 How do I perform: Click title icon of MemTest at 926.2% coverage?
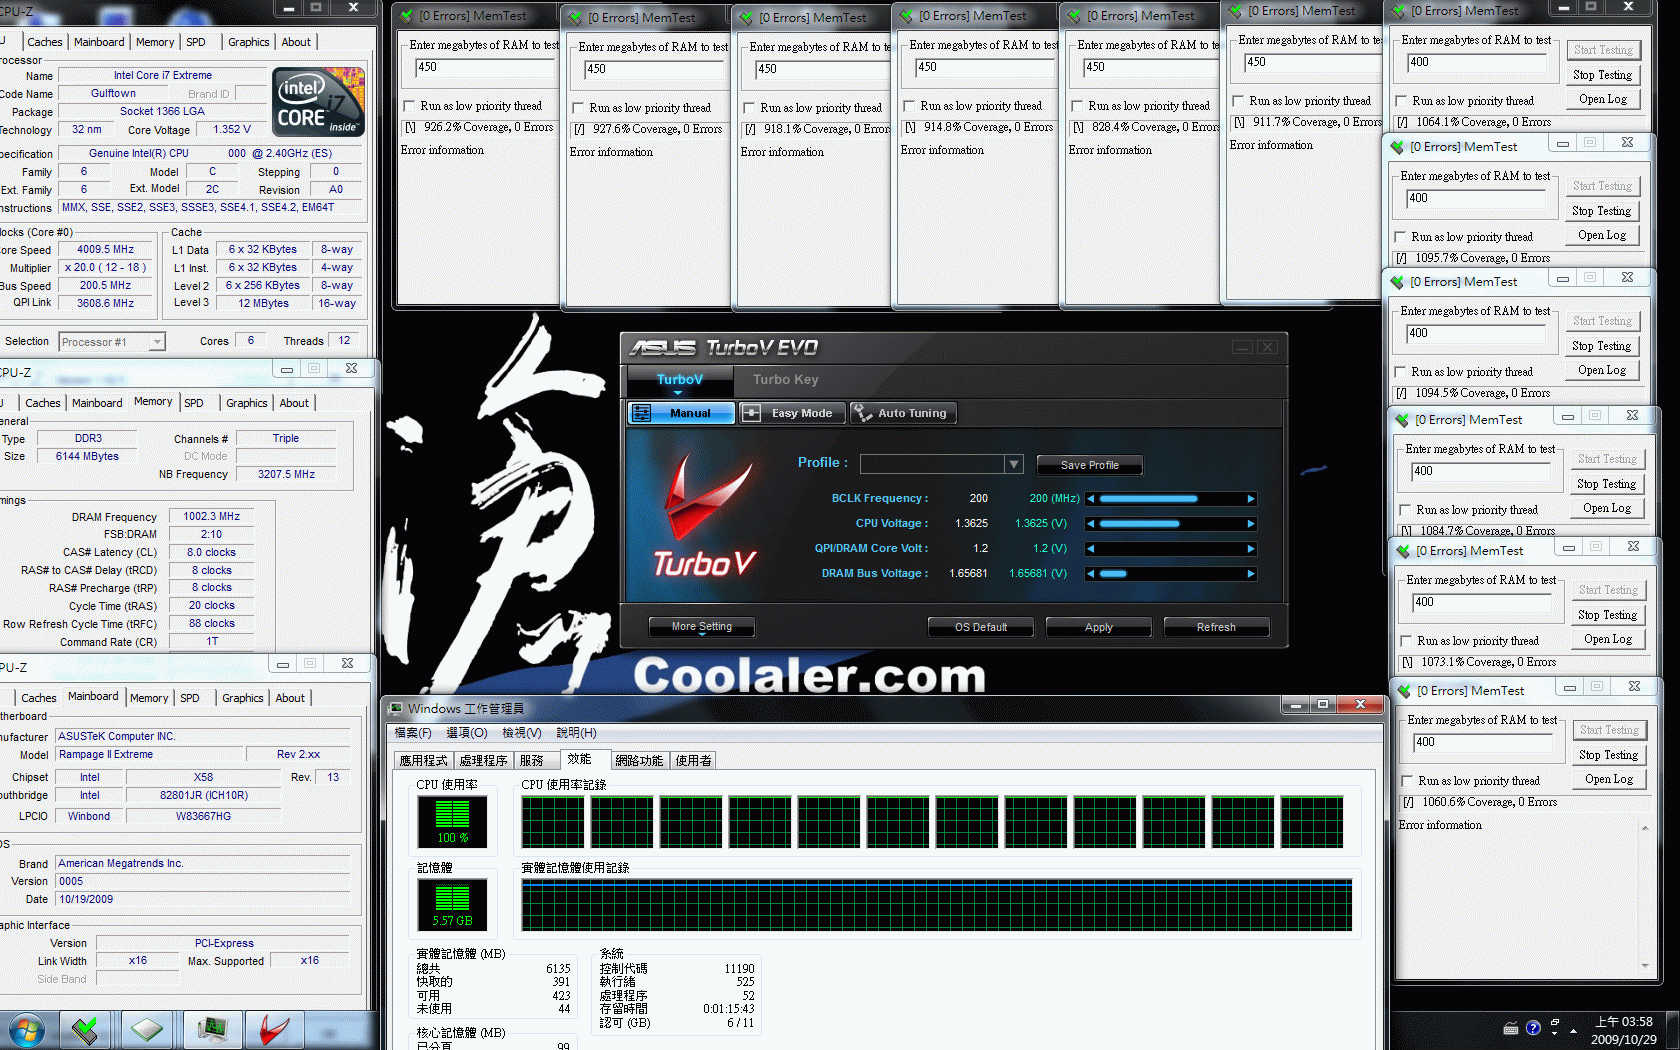pyautogui.click(x=406, y=16)
